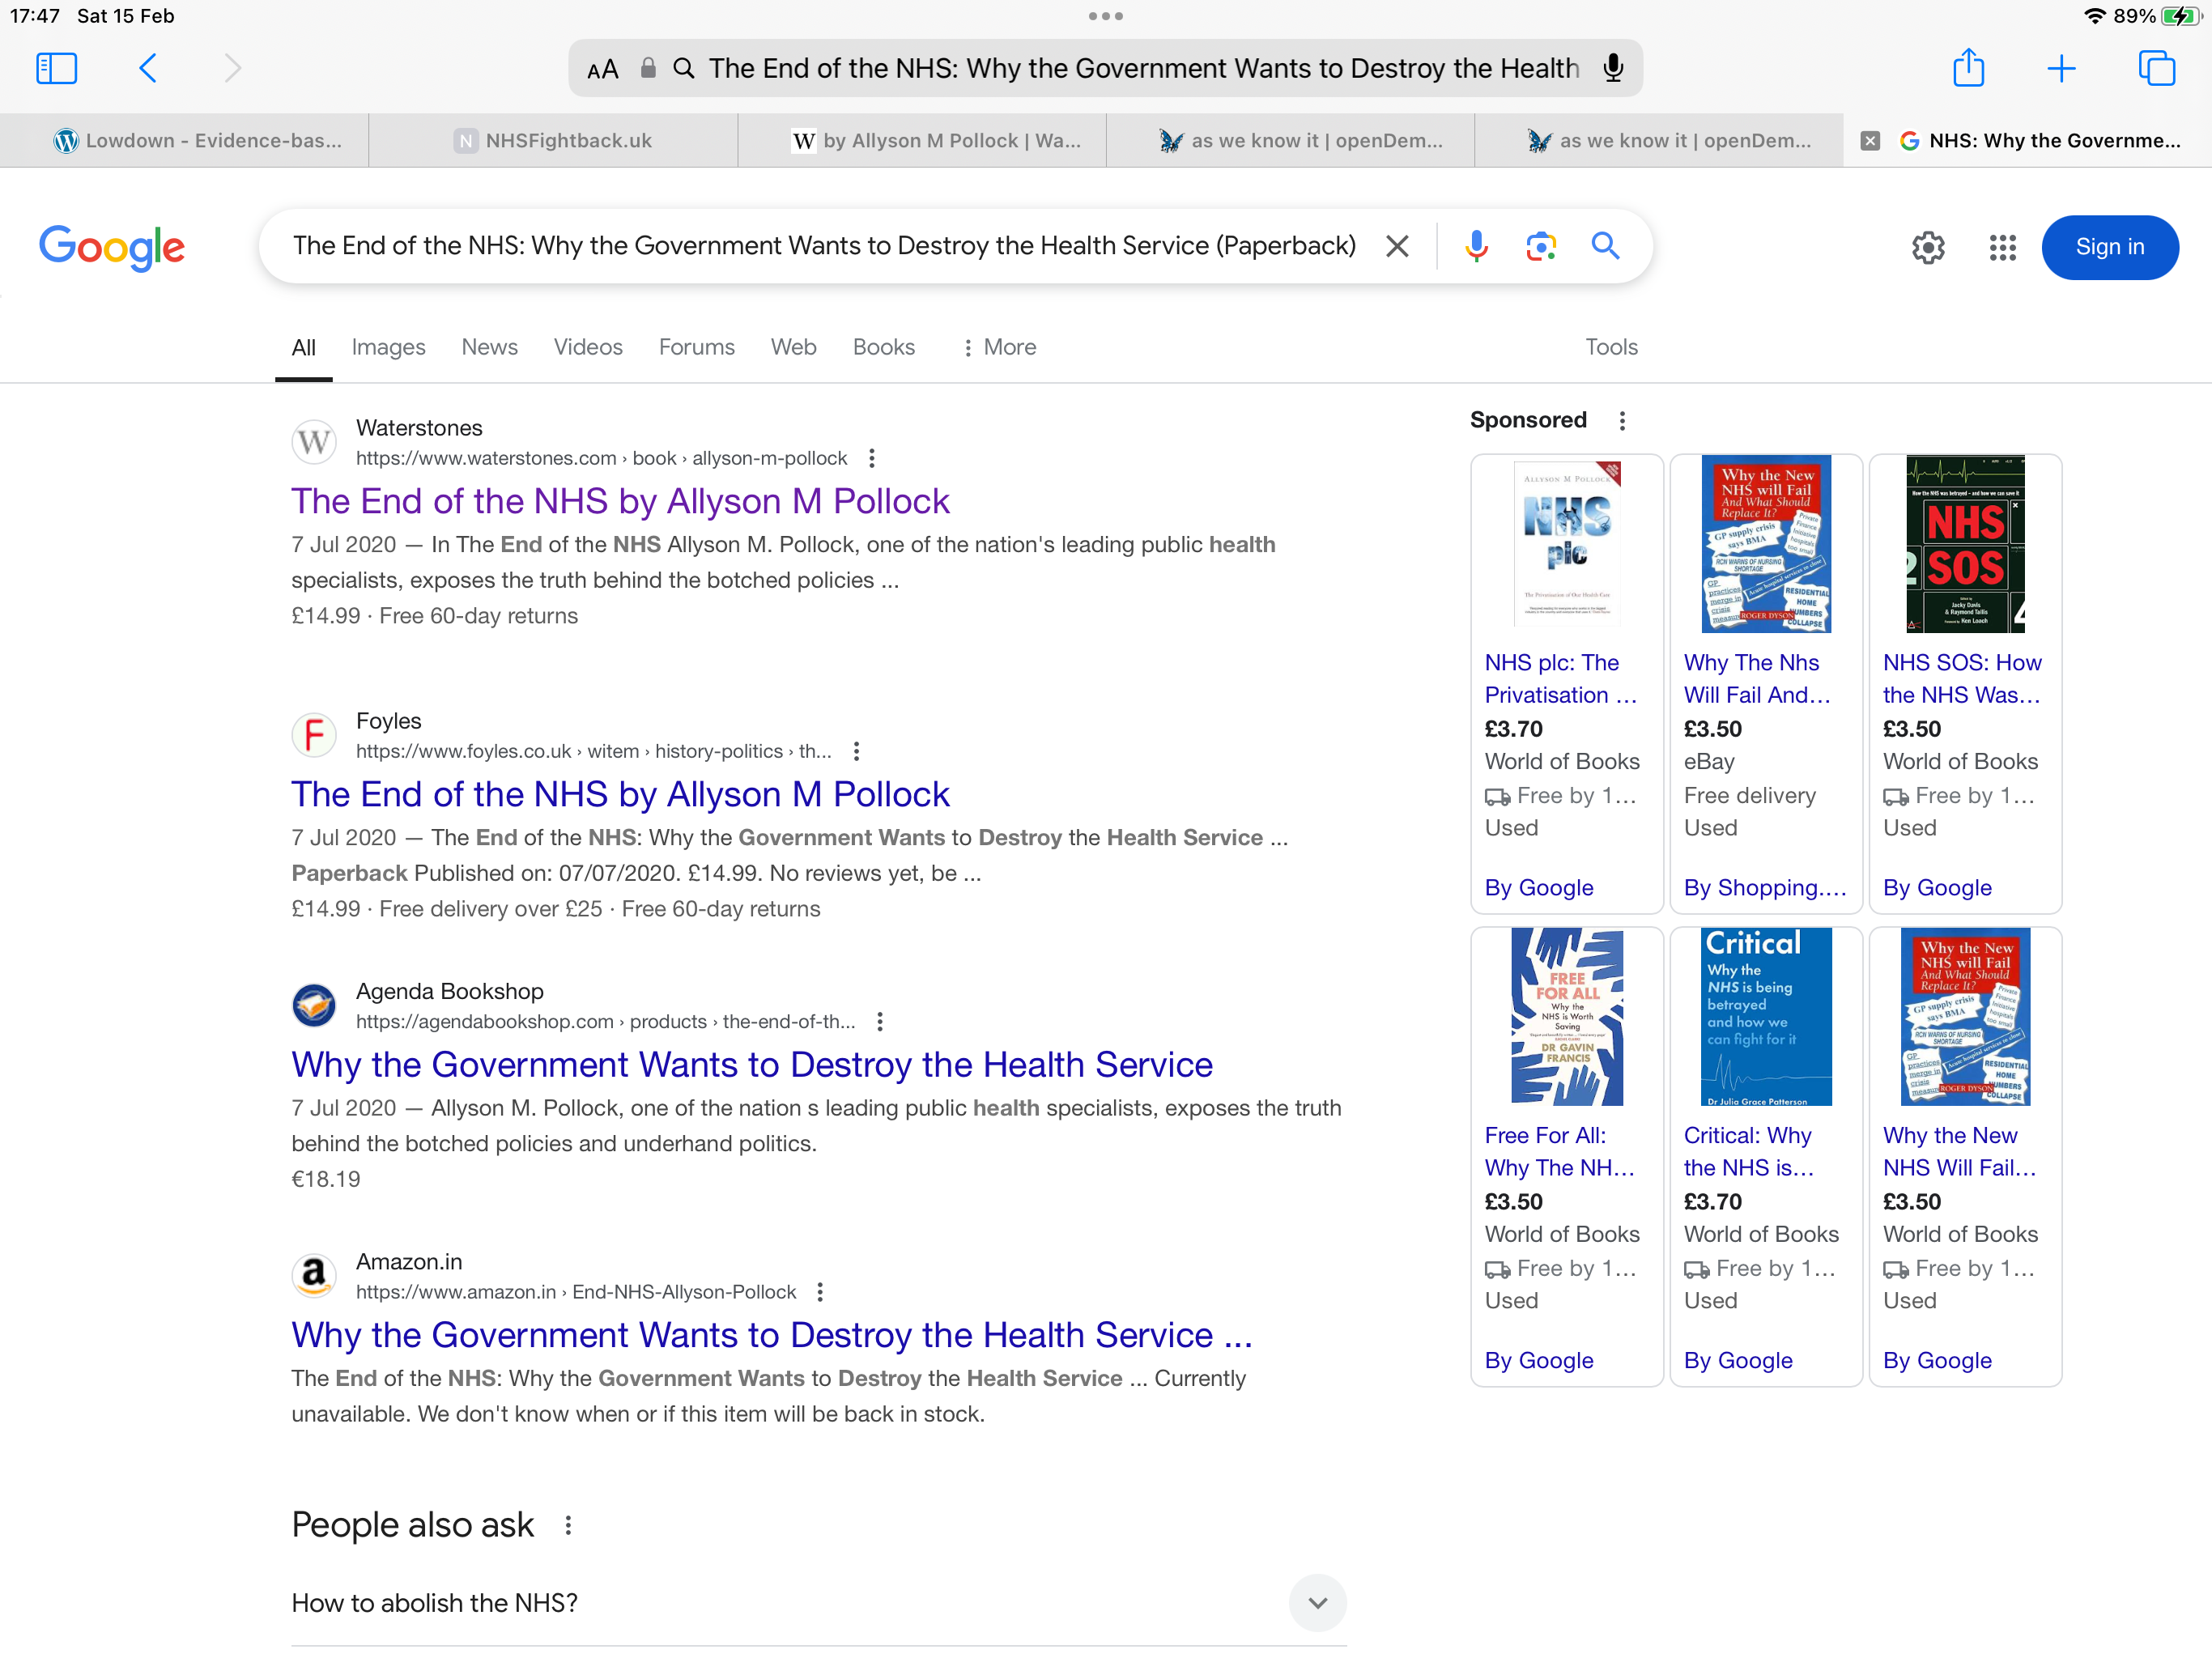This screenshot has width=2212, height=1658.
Task: Sign in to Google account
Action: (x=2109, y=247)
